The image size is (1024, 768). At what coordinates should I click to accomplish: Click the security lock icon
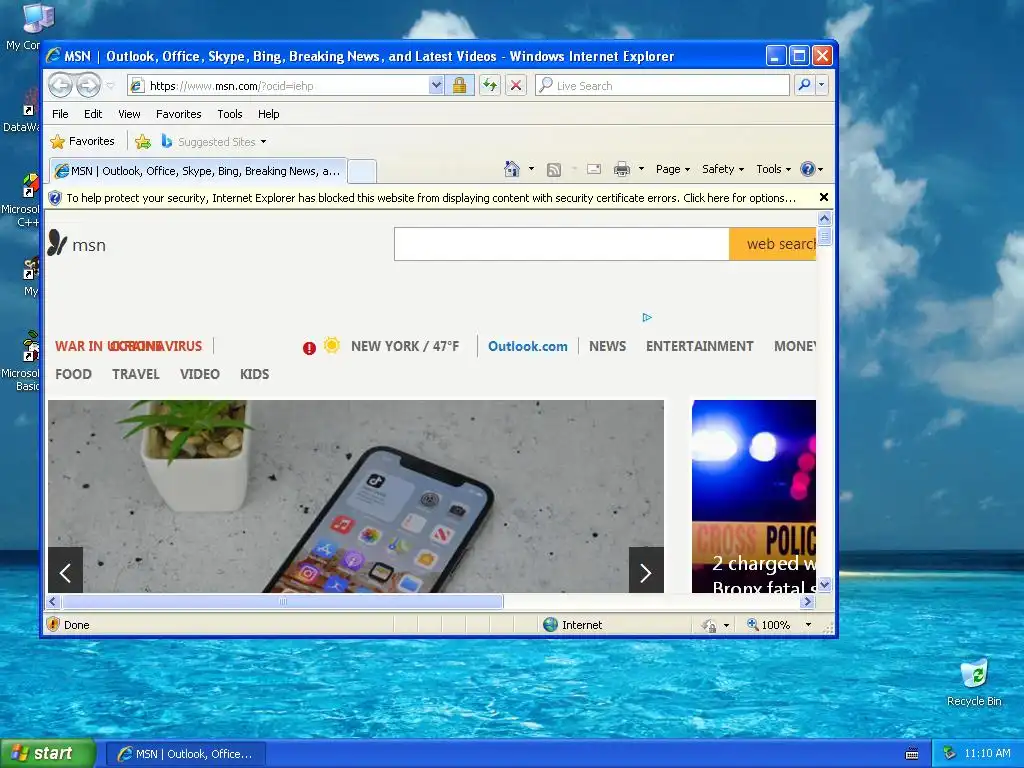point(459,86)
